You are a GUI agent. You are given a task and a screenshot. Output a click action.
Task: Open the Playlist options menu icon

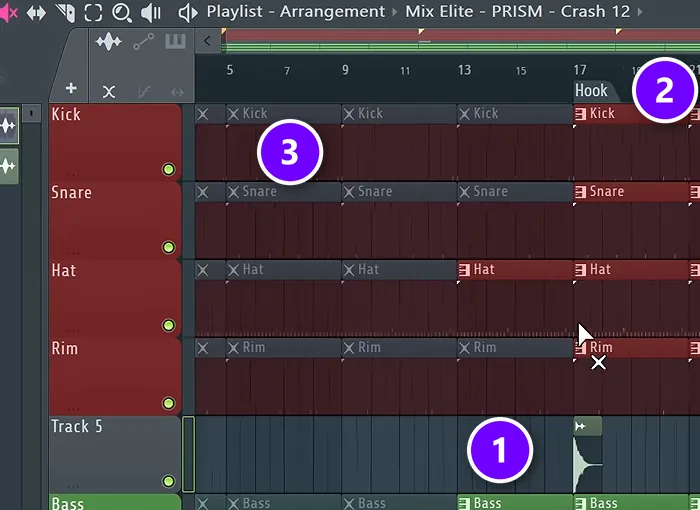pos(188,13)
